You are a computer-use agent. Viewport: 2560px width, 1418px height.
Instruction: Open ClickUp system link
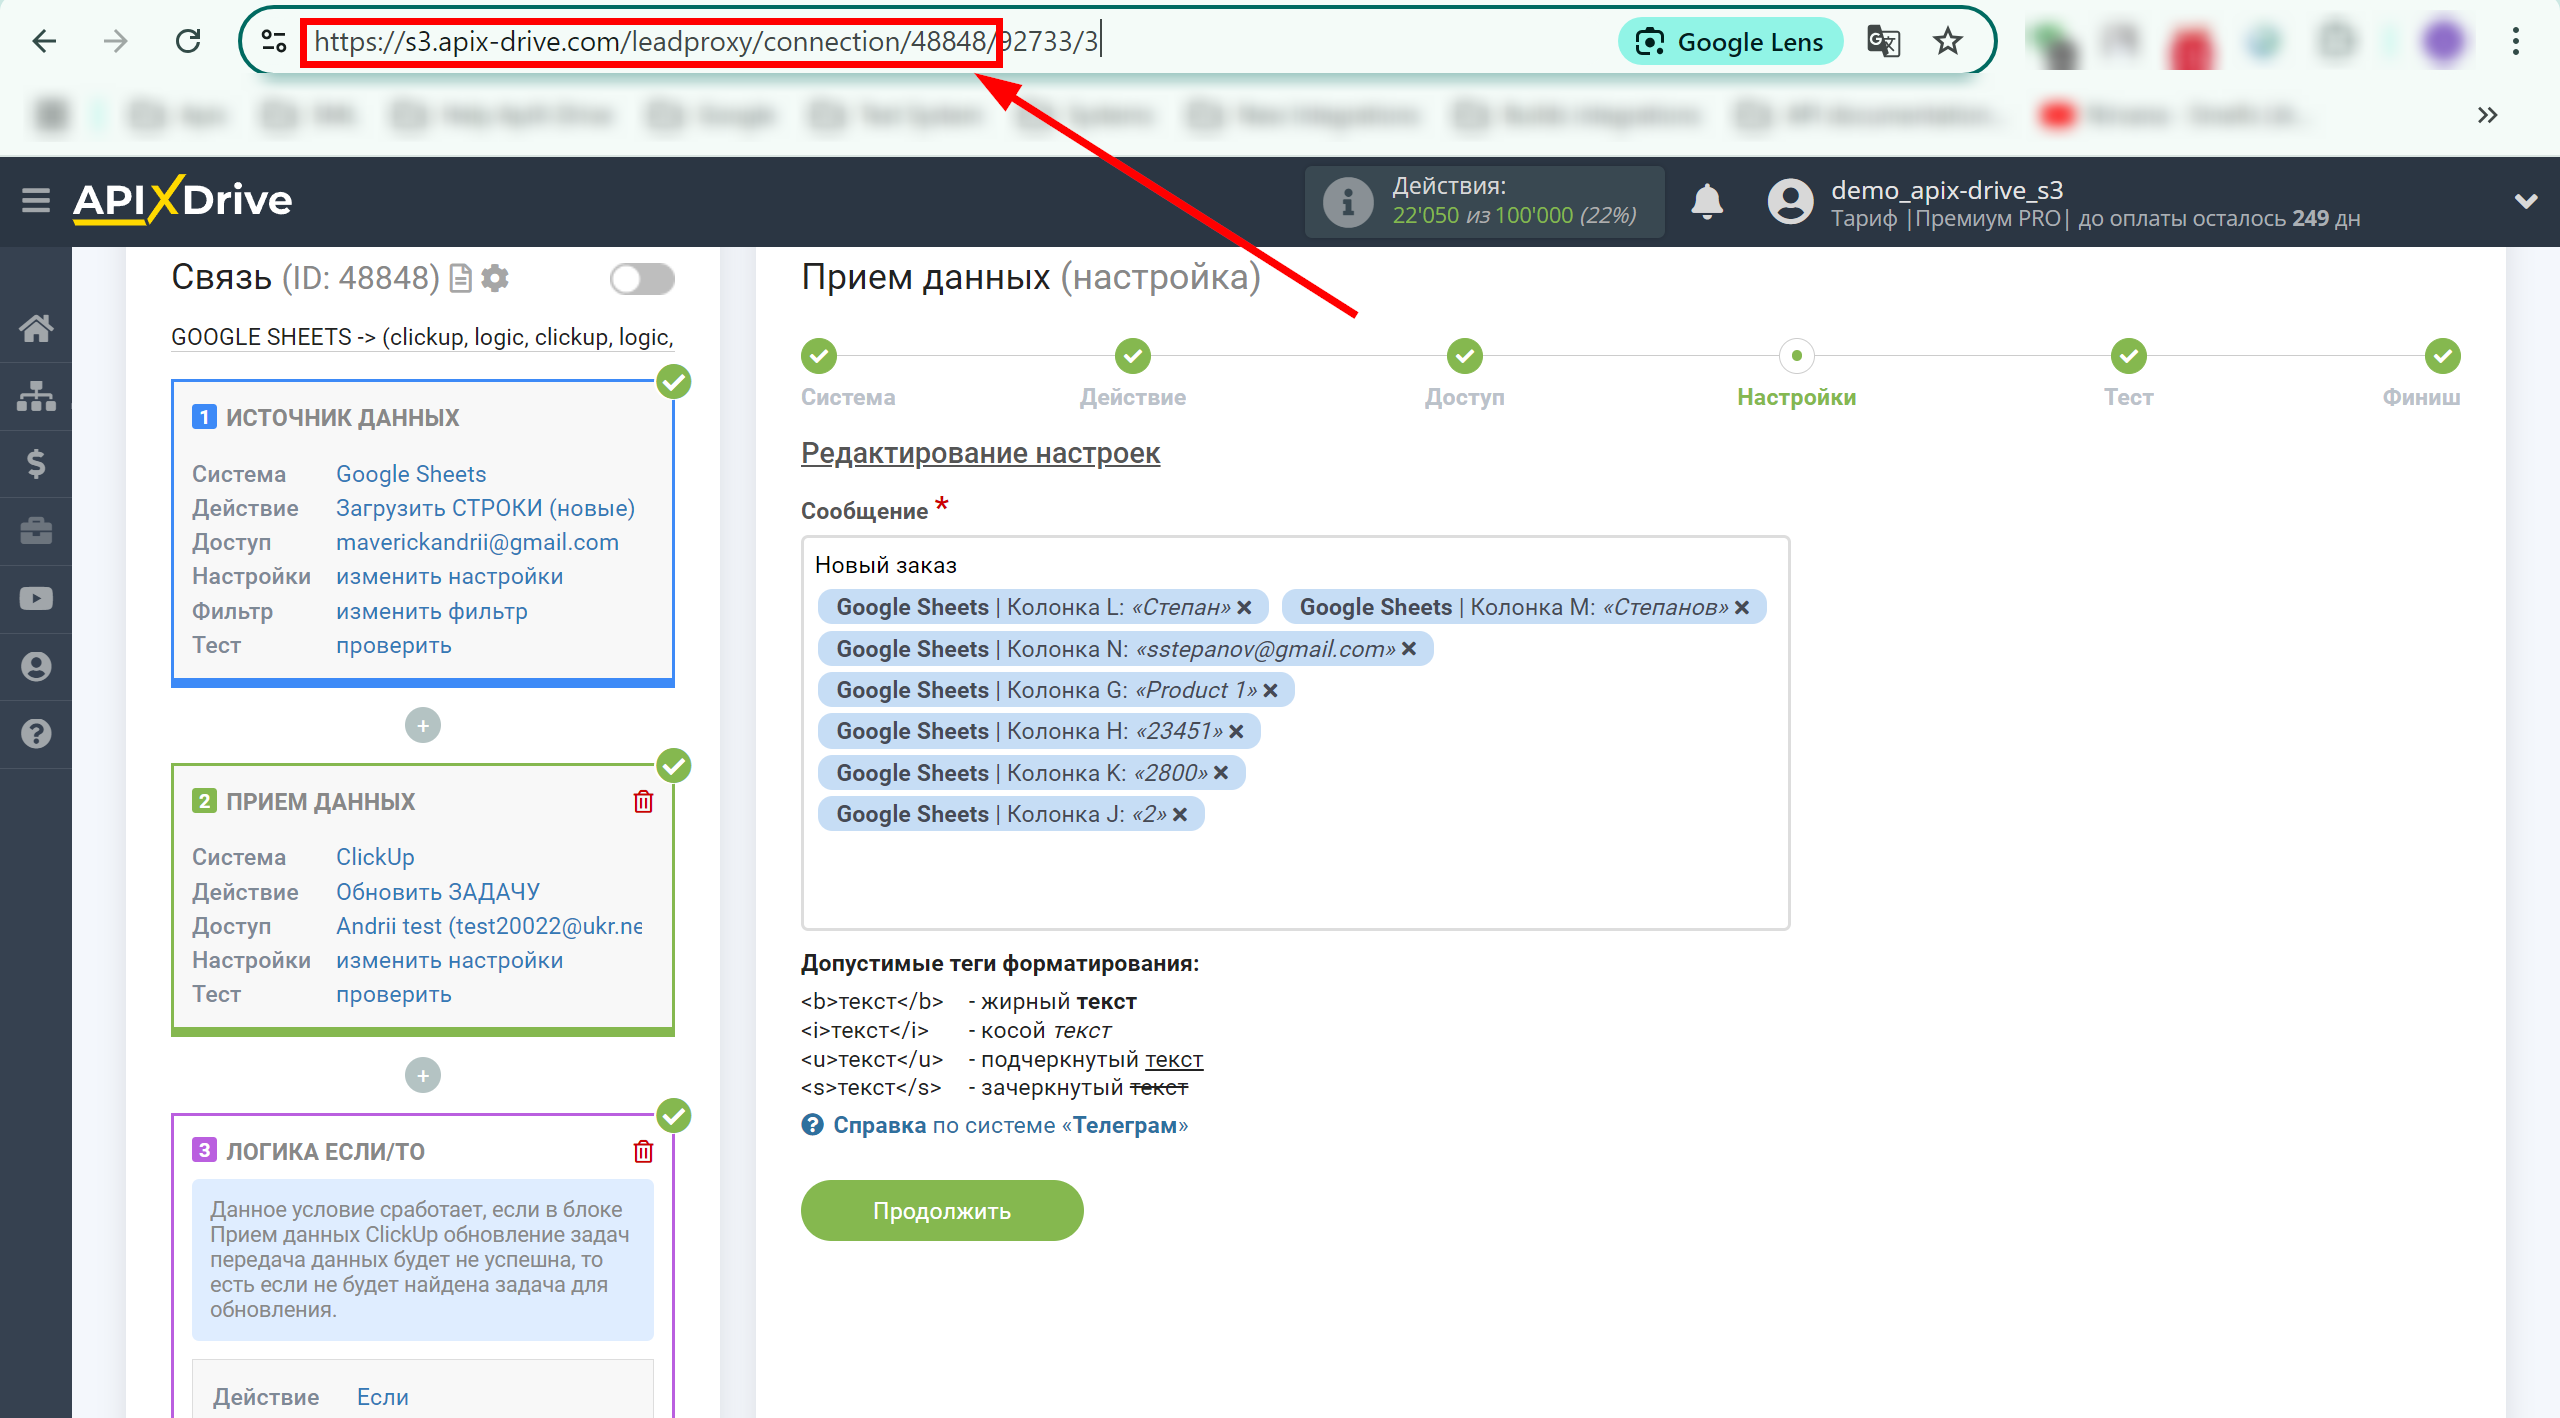[375, 857]
